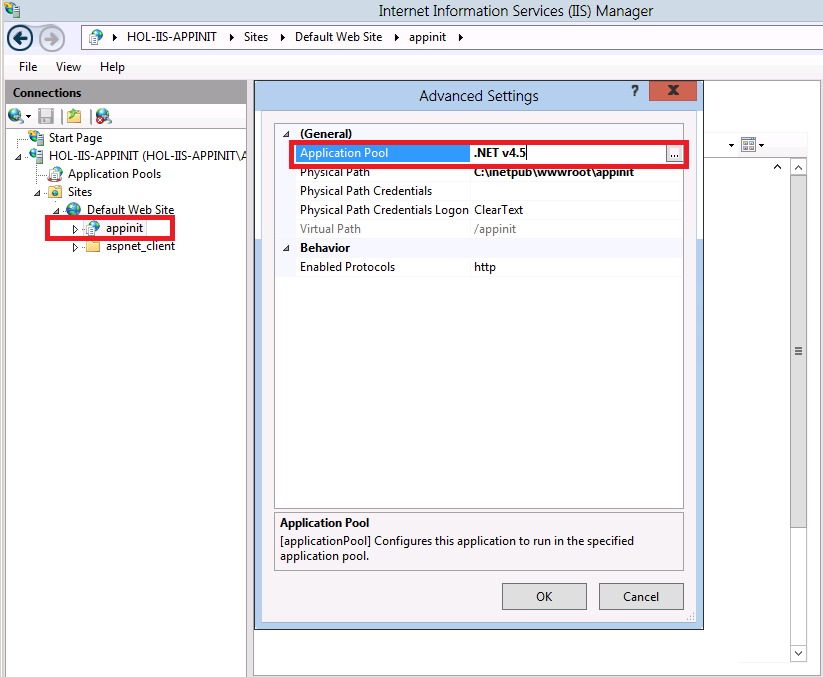Collapse the (General) section
This screenshot has width=823, height=677.
[x=286, y=133]
